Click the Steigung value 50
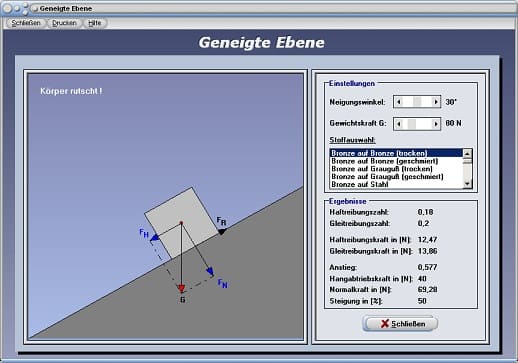This screenshot has width=518, height=363. pyautogui.click(x=422, y=301)
